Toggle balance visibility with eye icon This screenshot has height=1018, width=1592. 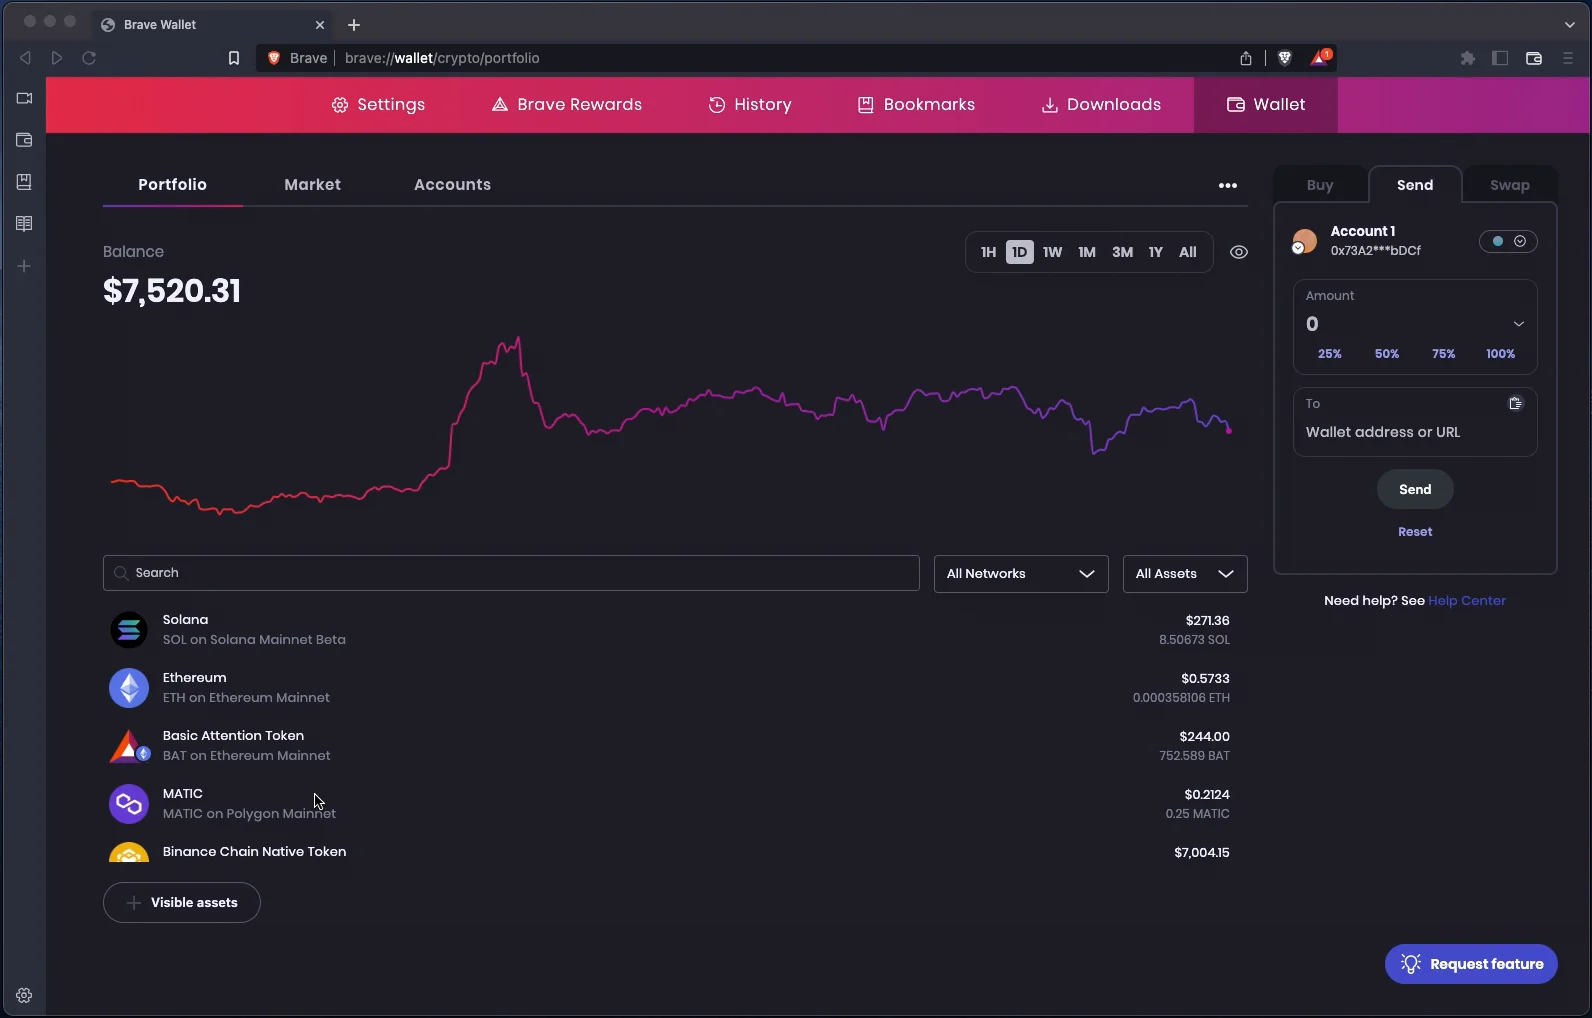click(x=1238, y=252)
